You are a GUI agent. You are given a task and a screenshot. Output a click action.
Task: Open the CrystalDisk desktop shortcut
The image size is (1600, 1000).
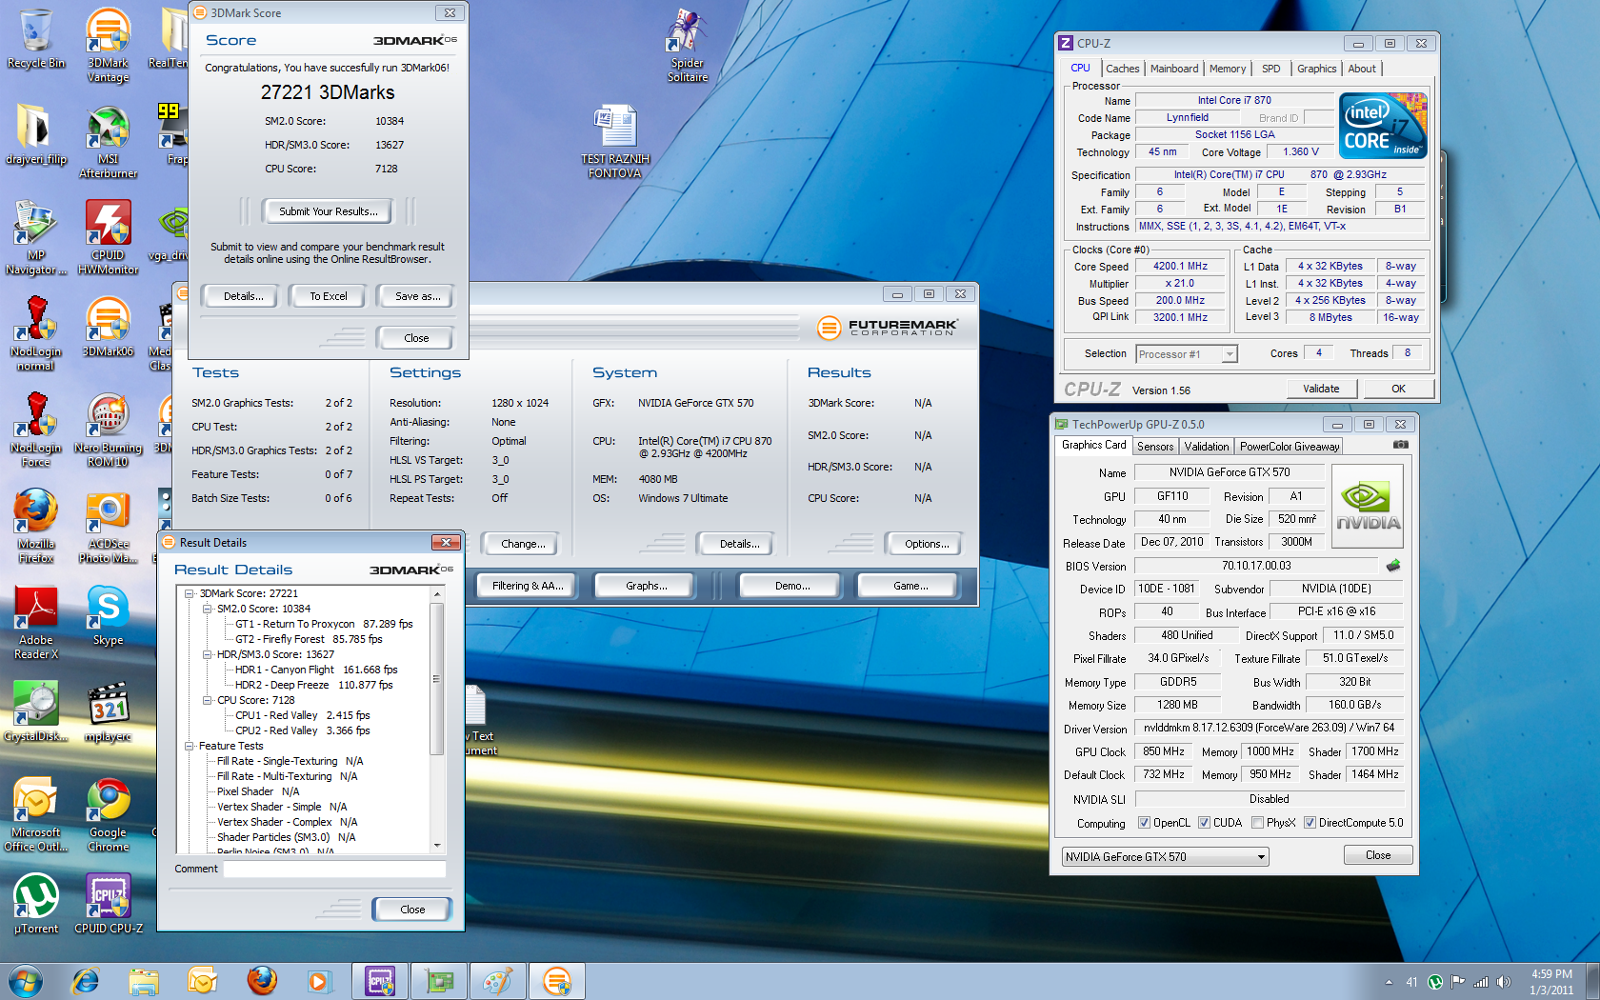point(36,710)
